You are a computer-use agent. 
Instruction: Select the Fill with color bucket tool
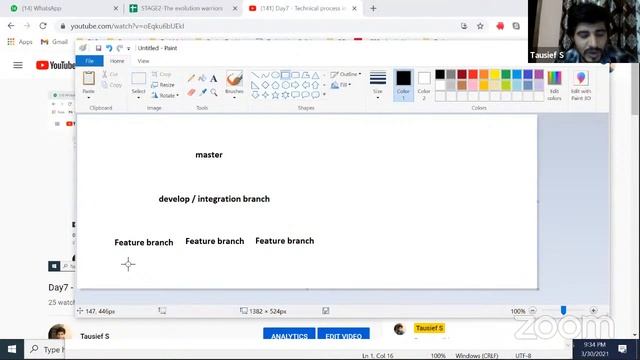click(x=202, y=78)
